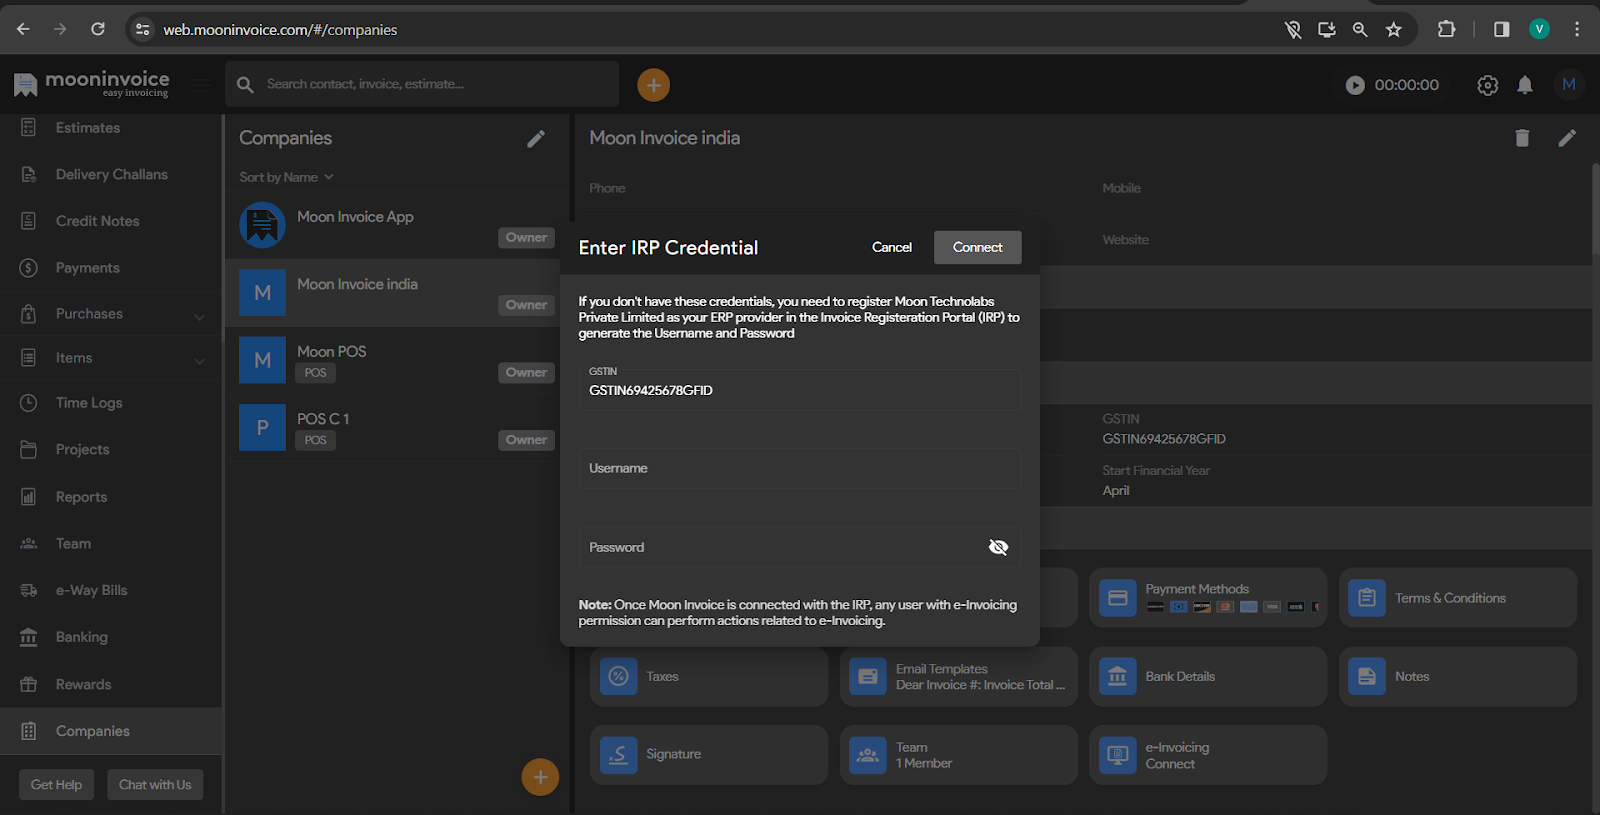Click the Get Help button

[56, 785]
